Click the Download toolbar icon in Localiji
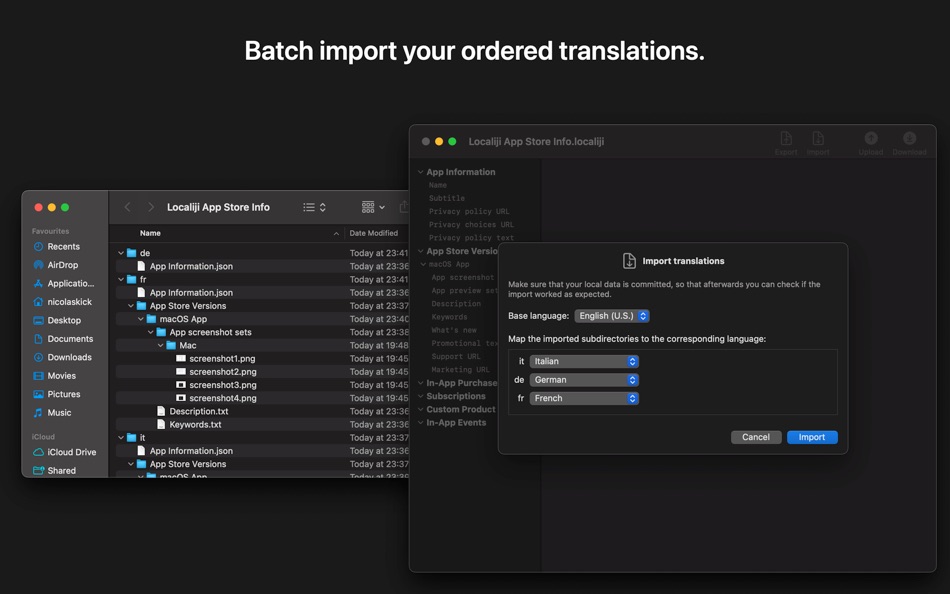Screen dimensions: 950x594 tap(909, 144)
